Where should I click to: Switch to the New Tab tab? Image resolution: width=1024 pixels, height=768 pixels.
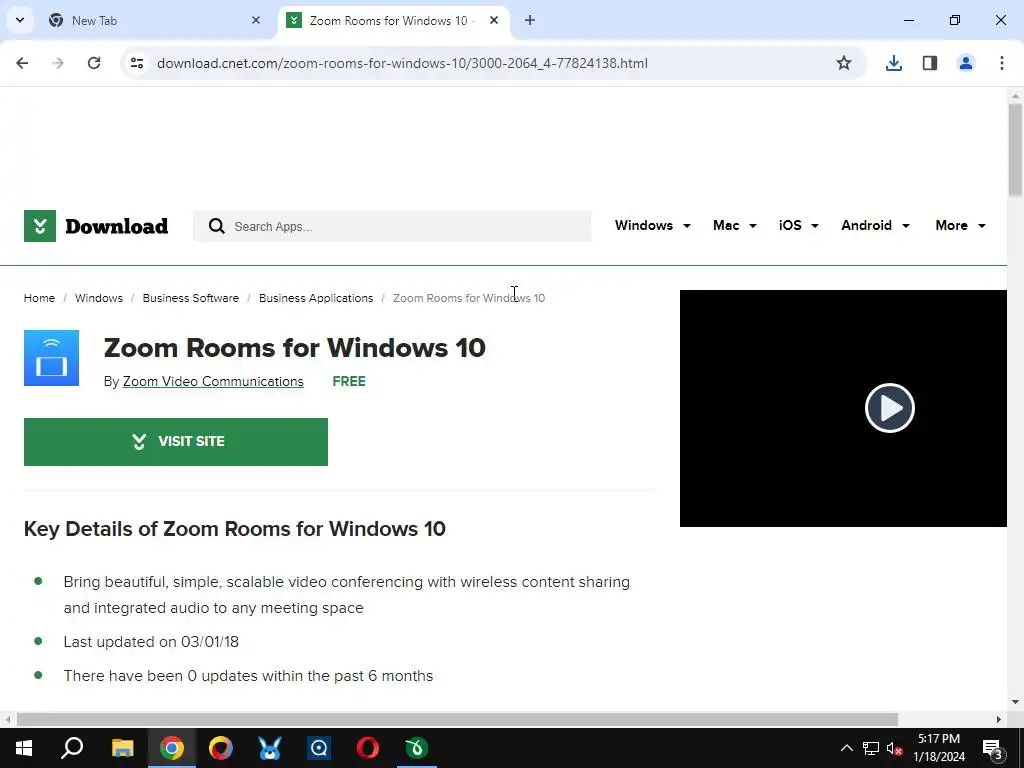point(154,20)
